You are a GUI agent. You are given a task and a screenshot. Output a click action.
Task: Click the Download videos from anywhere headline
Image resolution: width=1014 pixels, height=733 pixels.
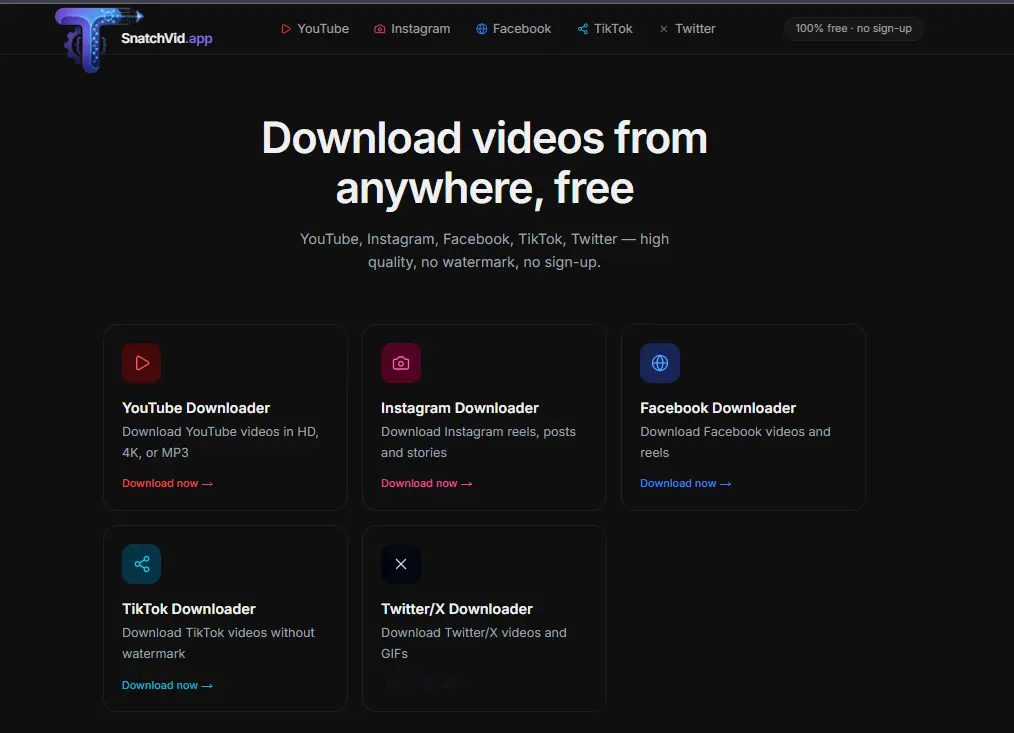[484, 163]
